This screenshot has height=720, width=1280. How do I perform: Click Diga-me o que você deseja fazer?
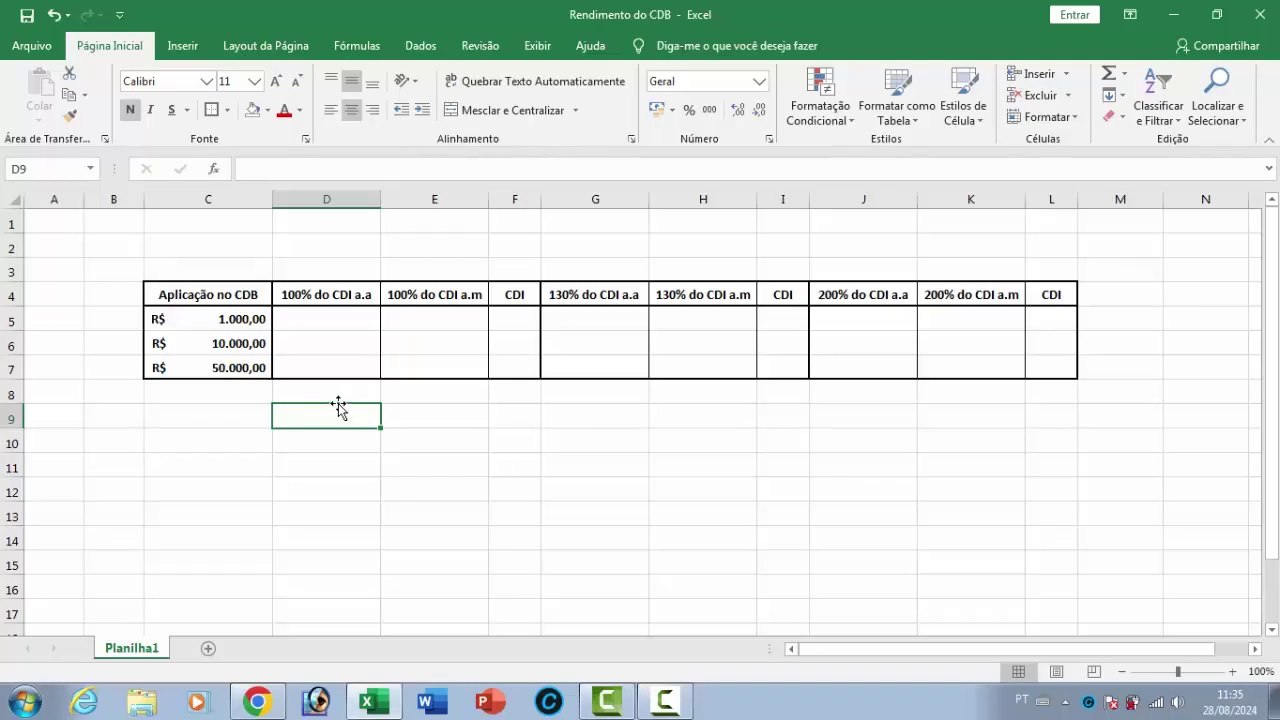coord(737,46)
